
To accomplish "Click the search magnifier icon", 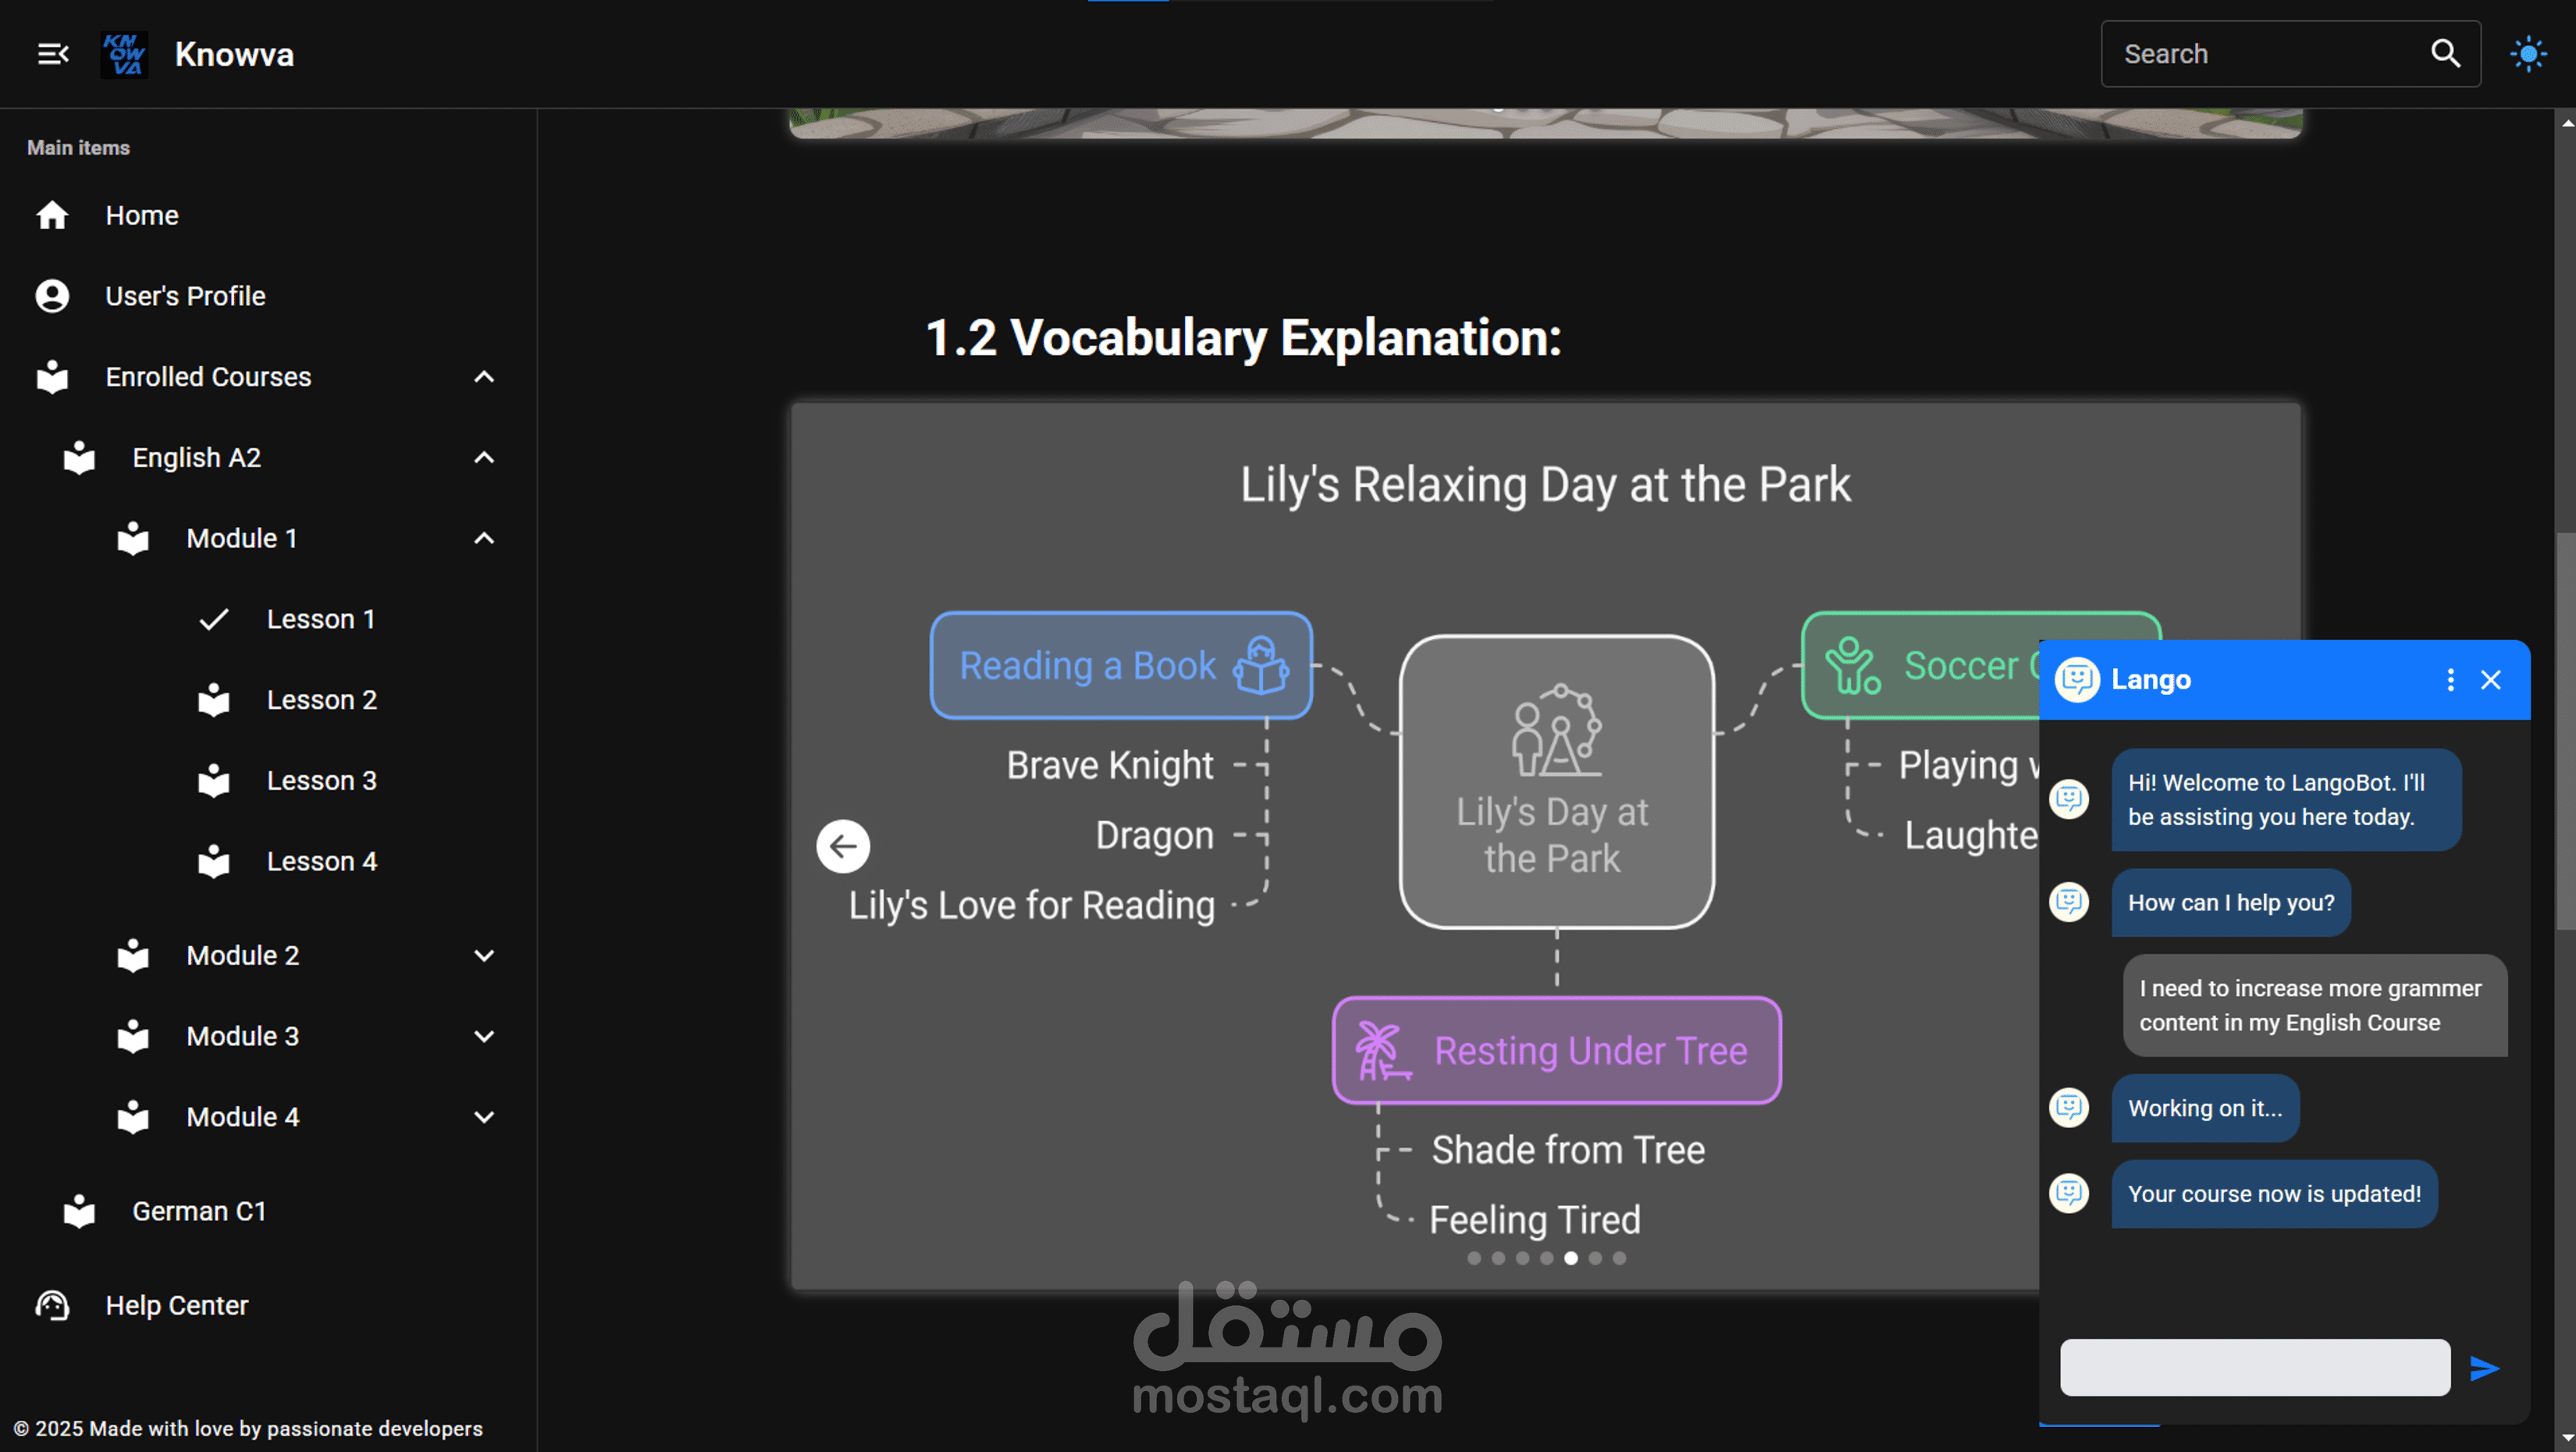I will (x=2445, y=54).
